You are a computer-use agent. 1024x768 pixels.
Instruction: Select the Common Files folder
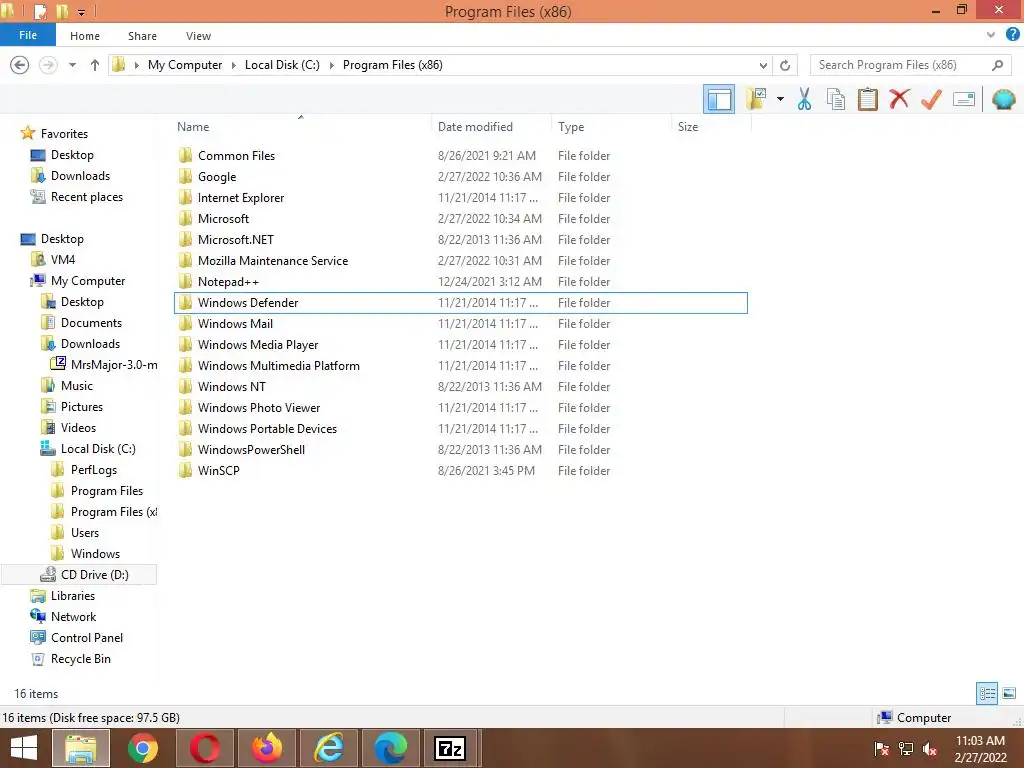pyautogui.click(x=461, y=155)
